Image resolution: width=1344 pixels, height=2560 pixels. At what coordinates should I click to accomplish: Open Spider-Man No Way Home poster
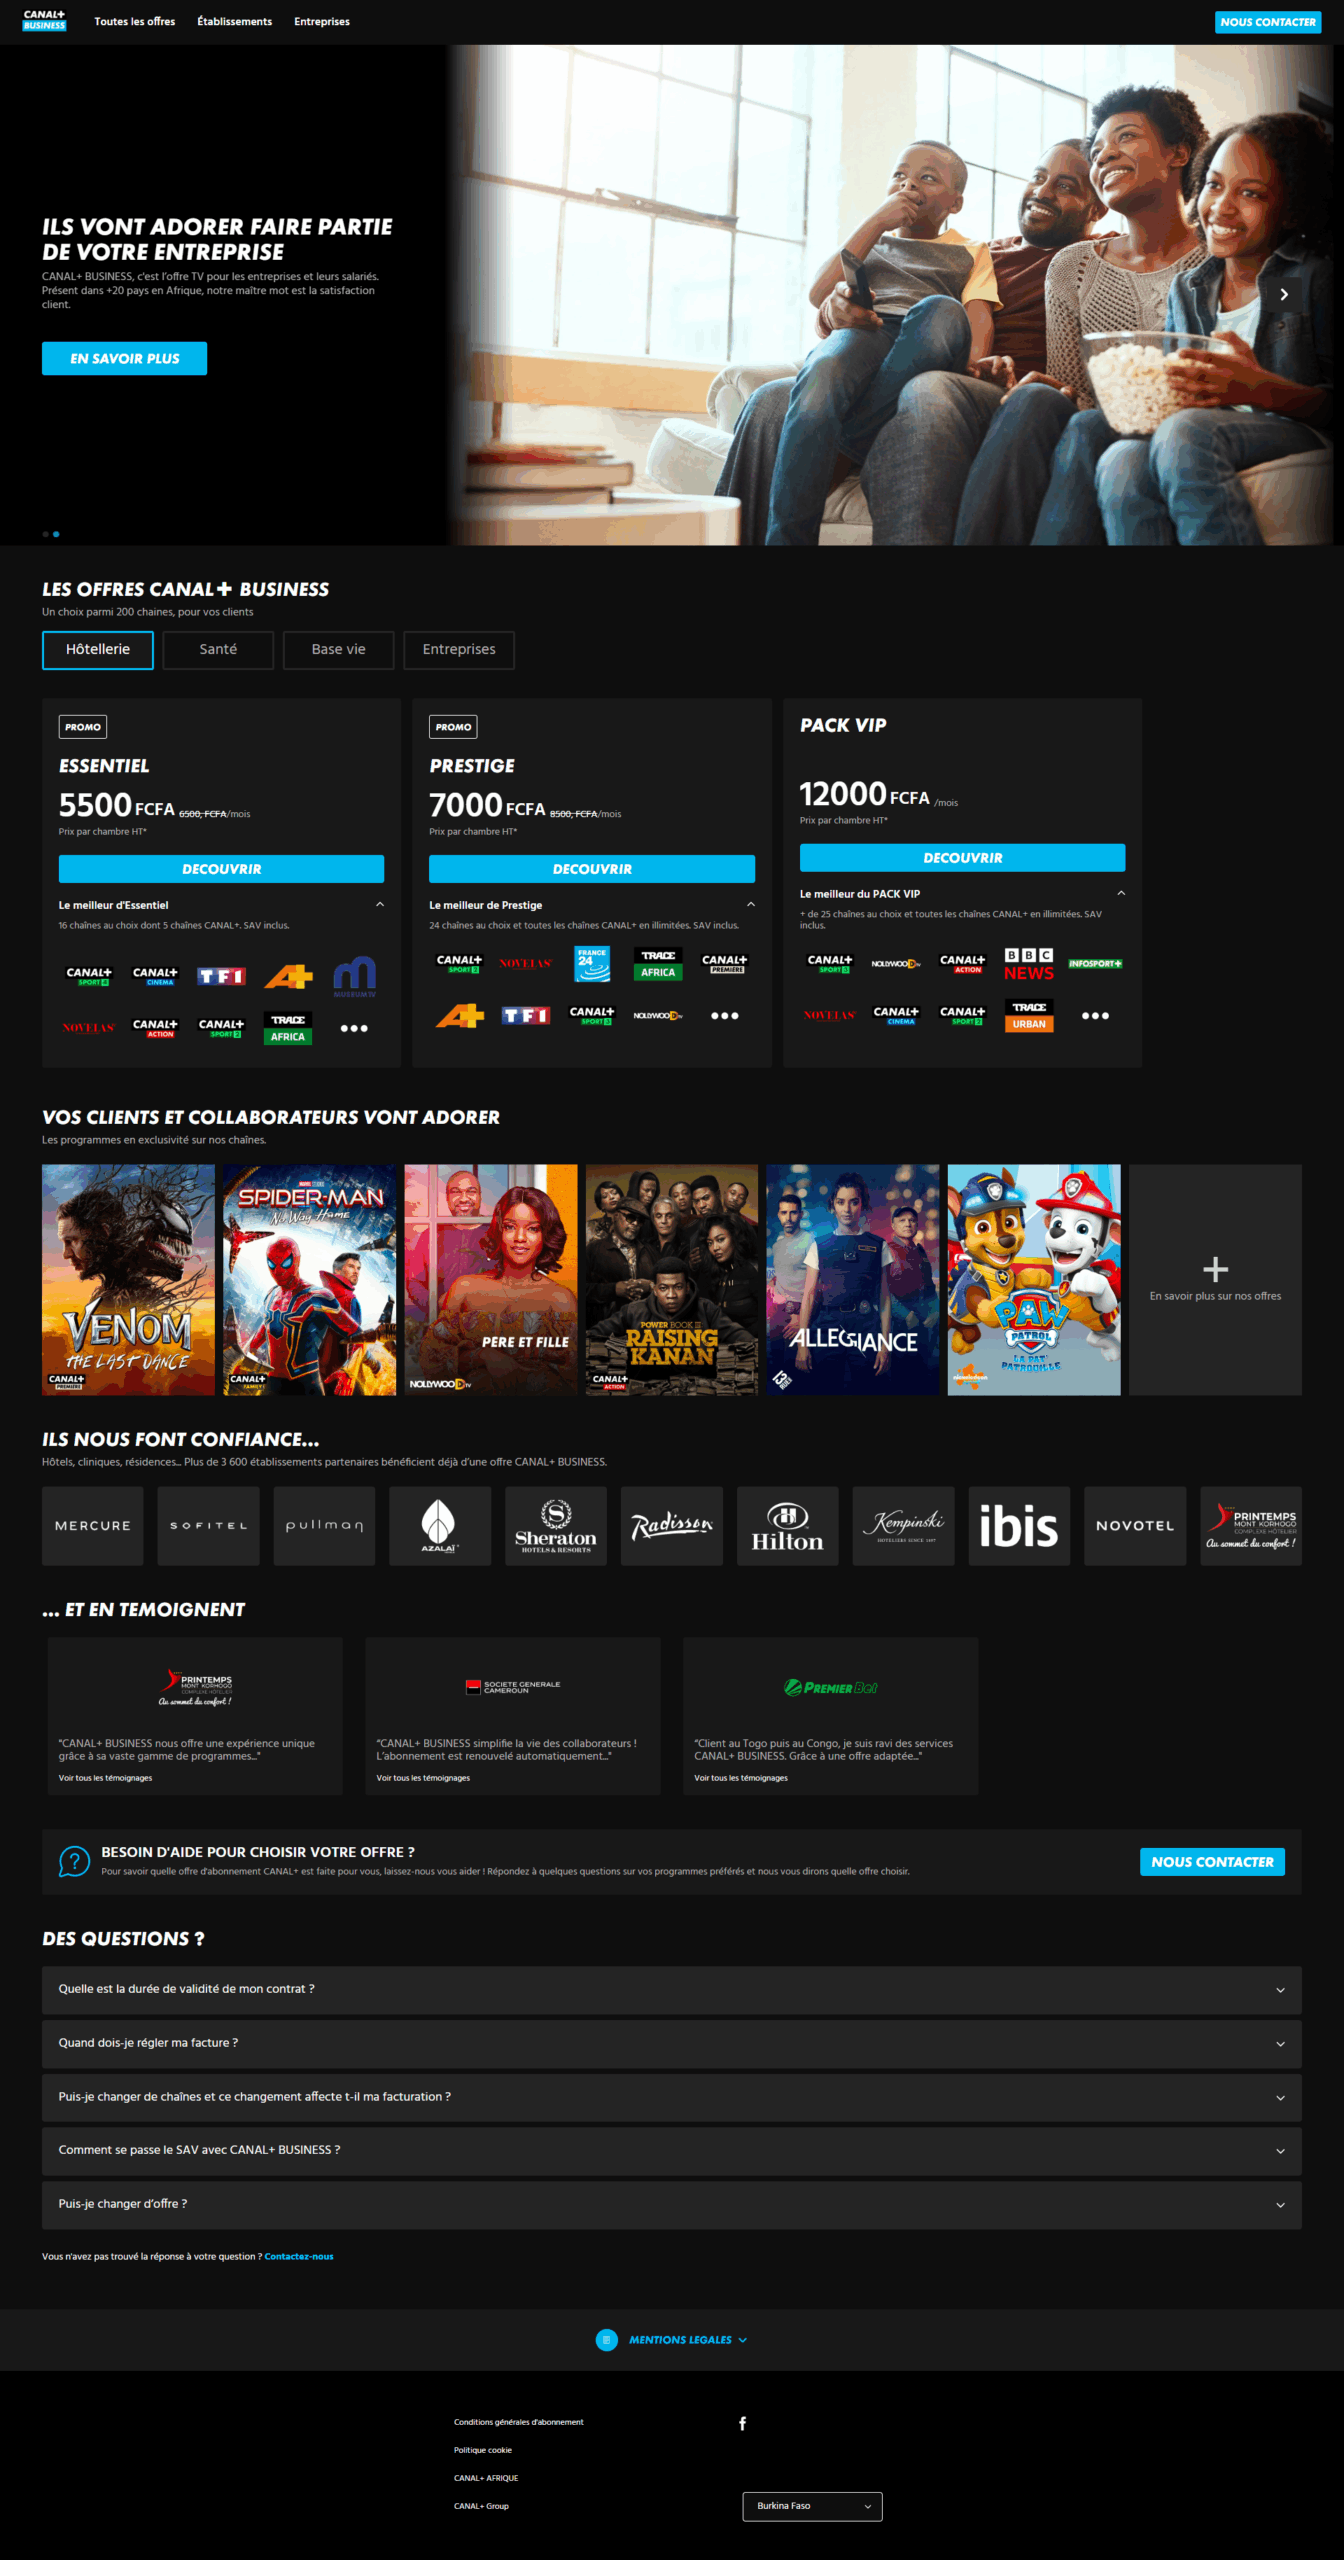pyautogui.click(x=310, y=1280)
